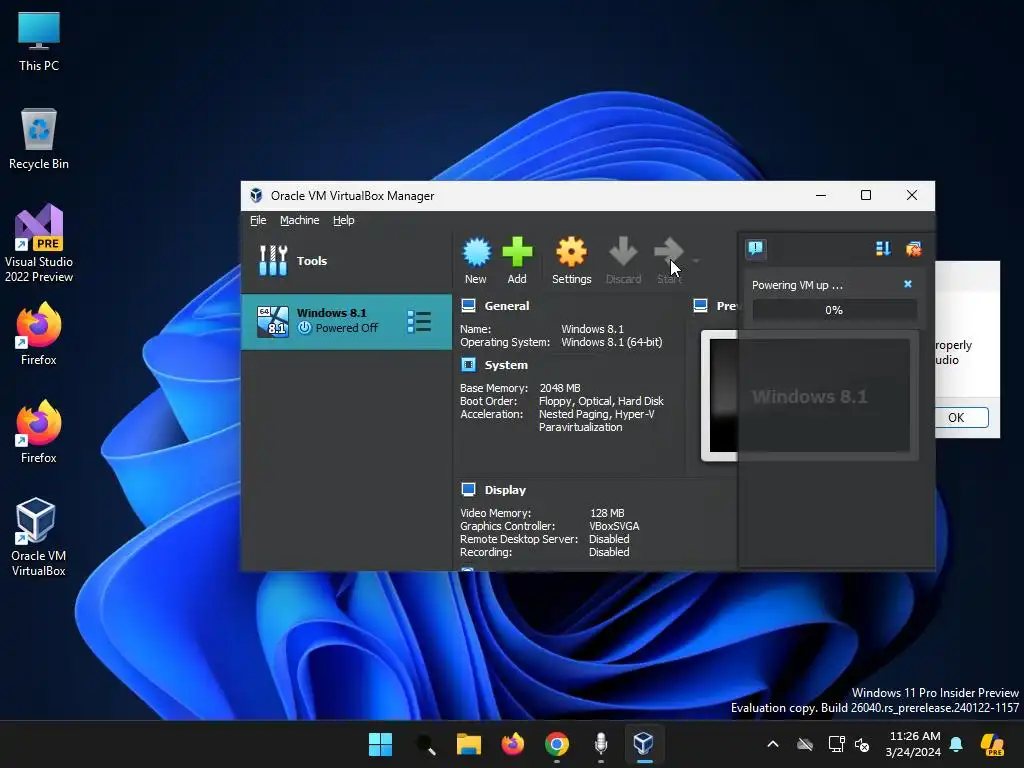Image resolution: width=1024 pixels, height=768 pixels.
Task: Click the muted volume tray icon
Action: point(862,744)
